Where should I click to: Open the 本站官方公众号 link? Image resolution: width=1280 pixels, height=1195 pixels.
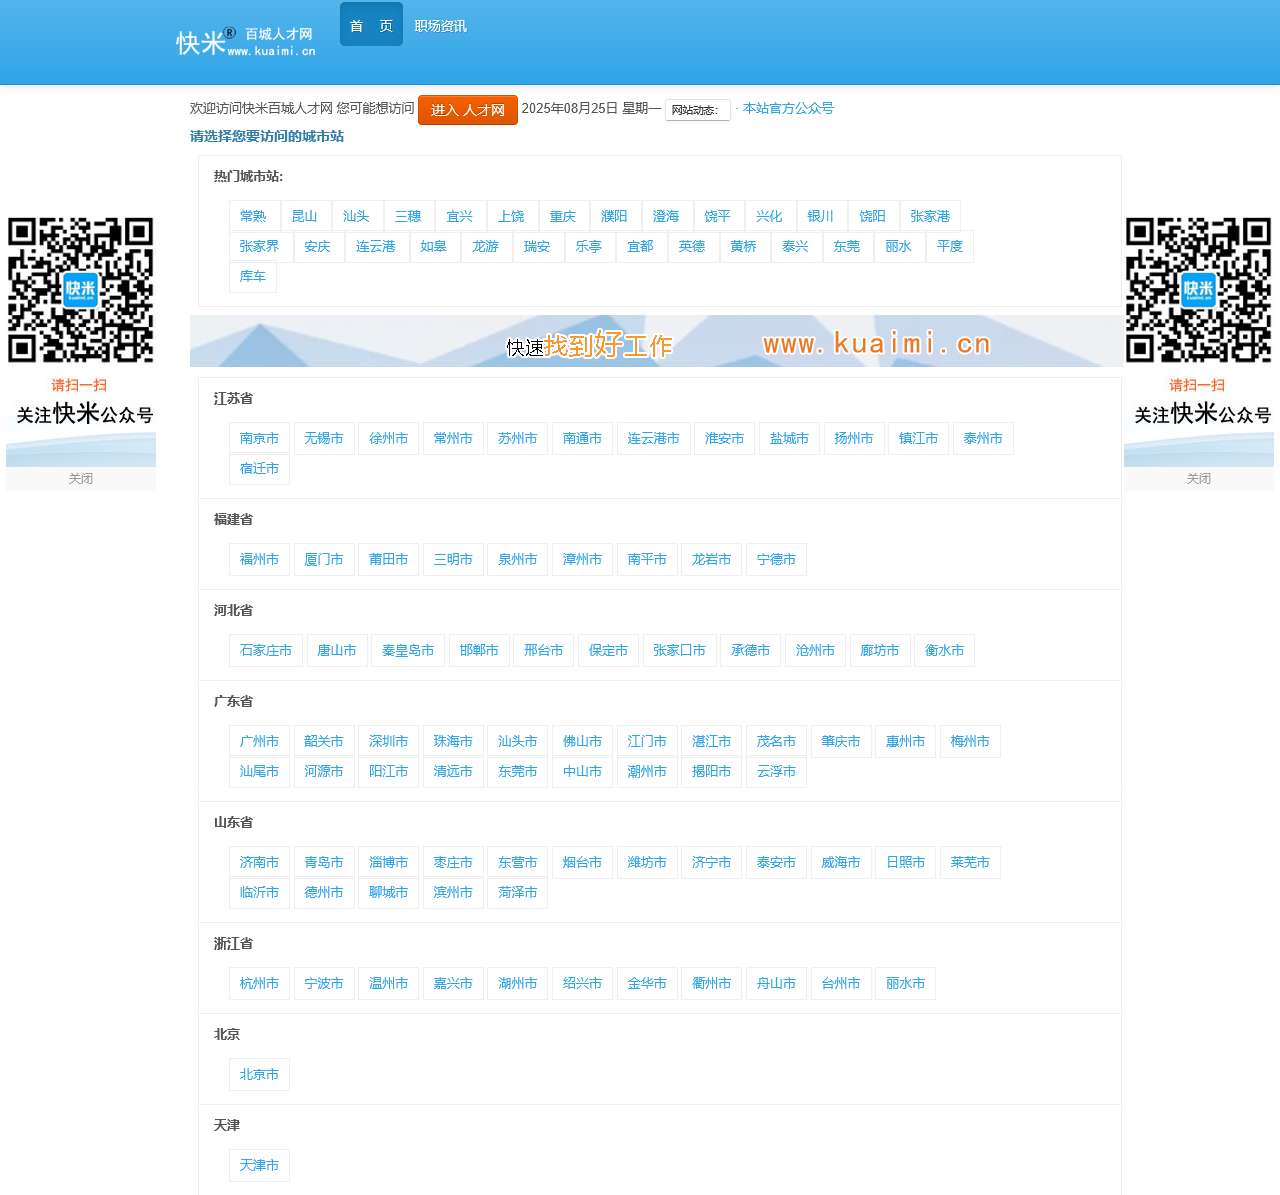788,108
